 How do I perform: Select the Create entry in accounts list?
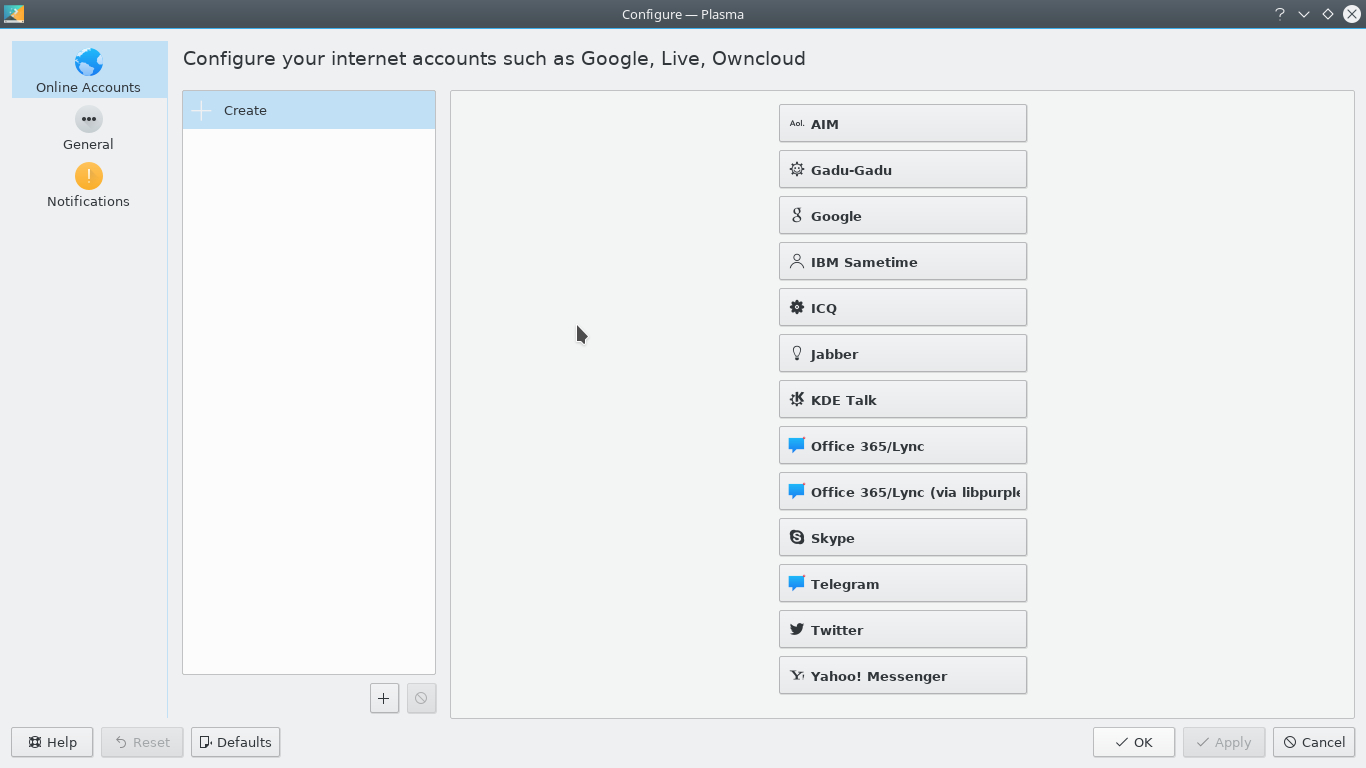pyautogui.click(x=309, y=110)
